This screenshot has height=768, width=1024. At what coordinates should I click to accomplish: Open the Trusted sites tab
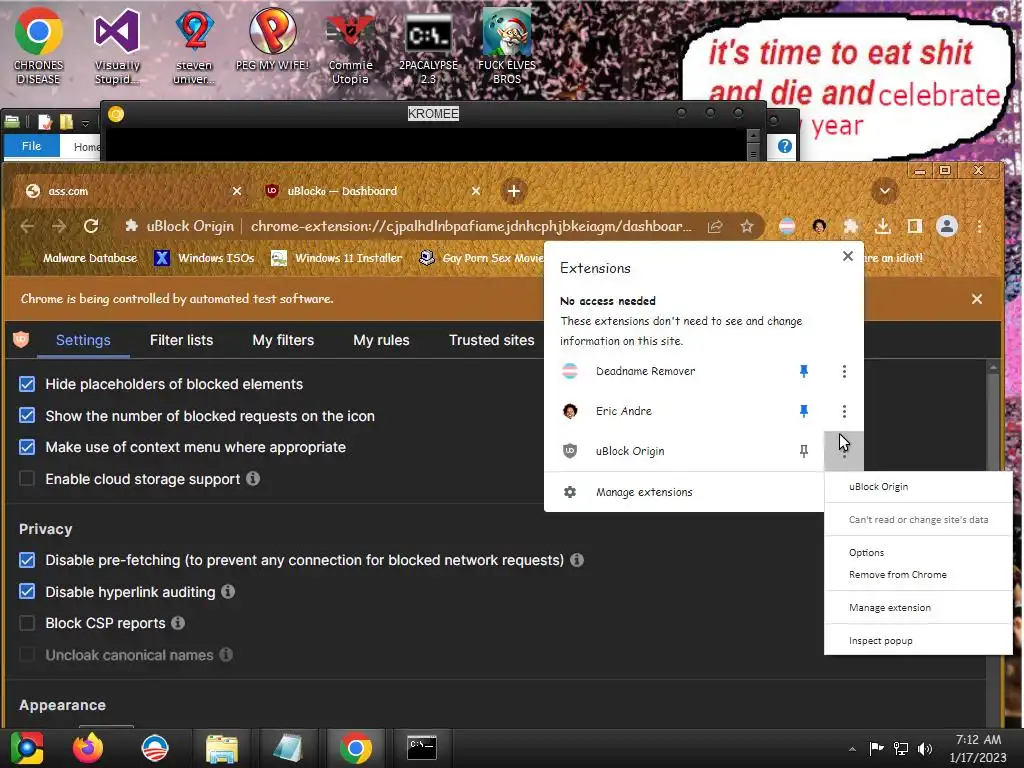click(x=492, y=340)
